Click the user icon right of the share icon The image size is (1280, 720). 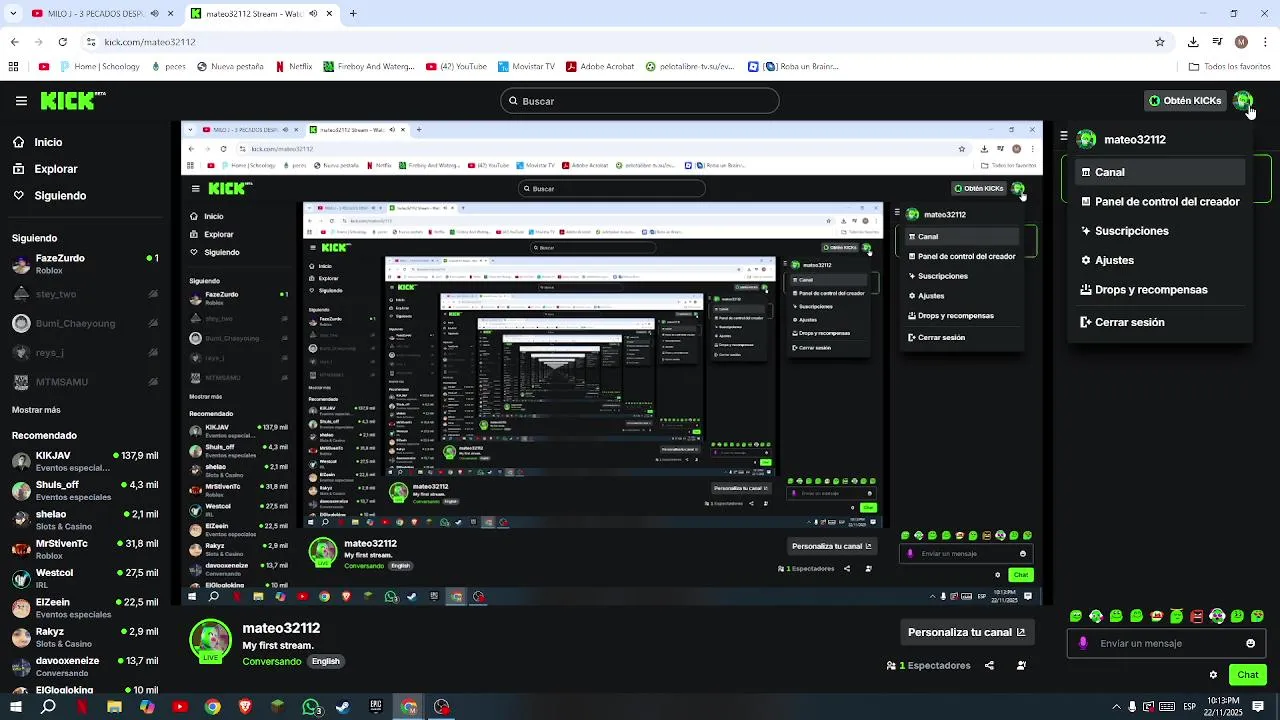pyautogui.click(x=1021, y=665)
